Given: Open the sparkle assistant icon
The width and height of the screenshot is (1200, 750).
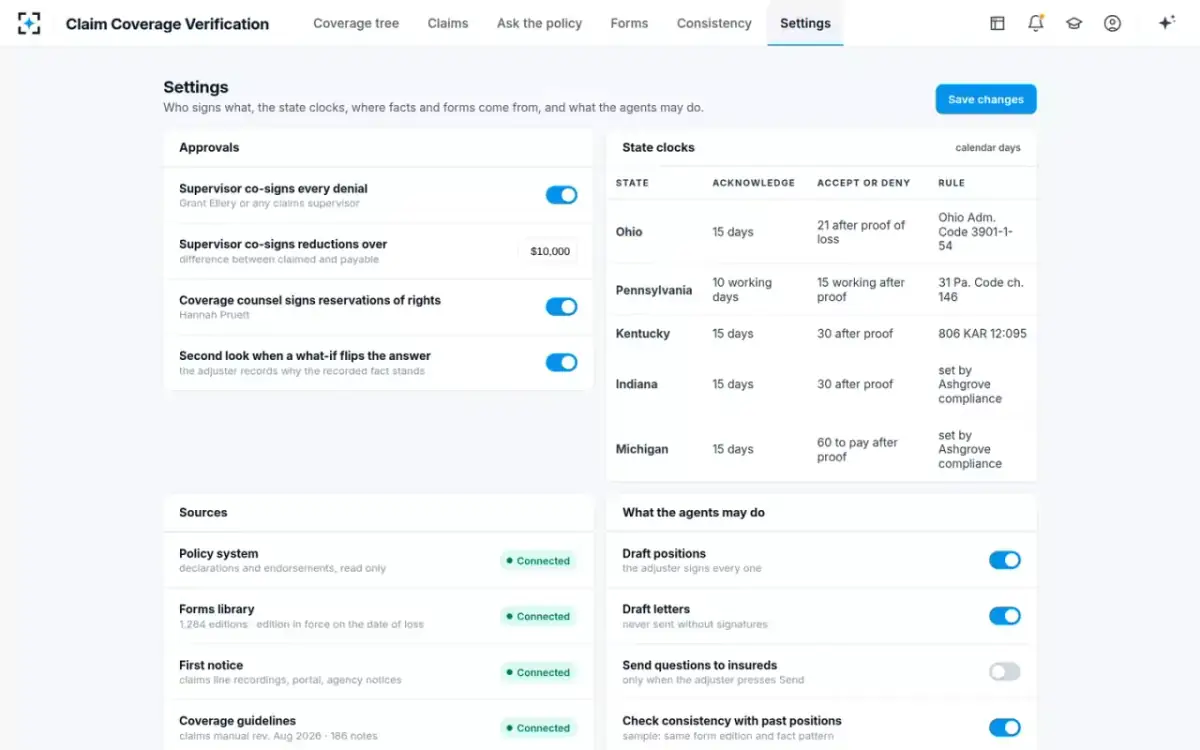Looking at the screenshot, I should [x=1166, y=23].
